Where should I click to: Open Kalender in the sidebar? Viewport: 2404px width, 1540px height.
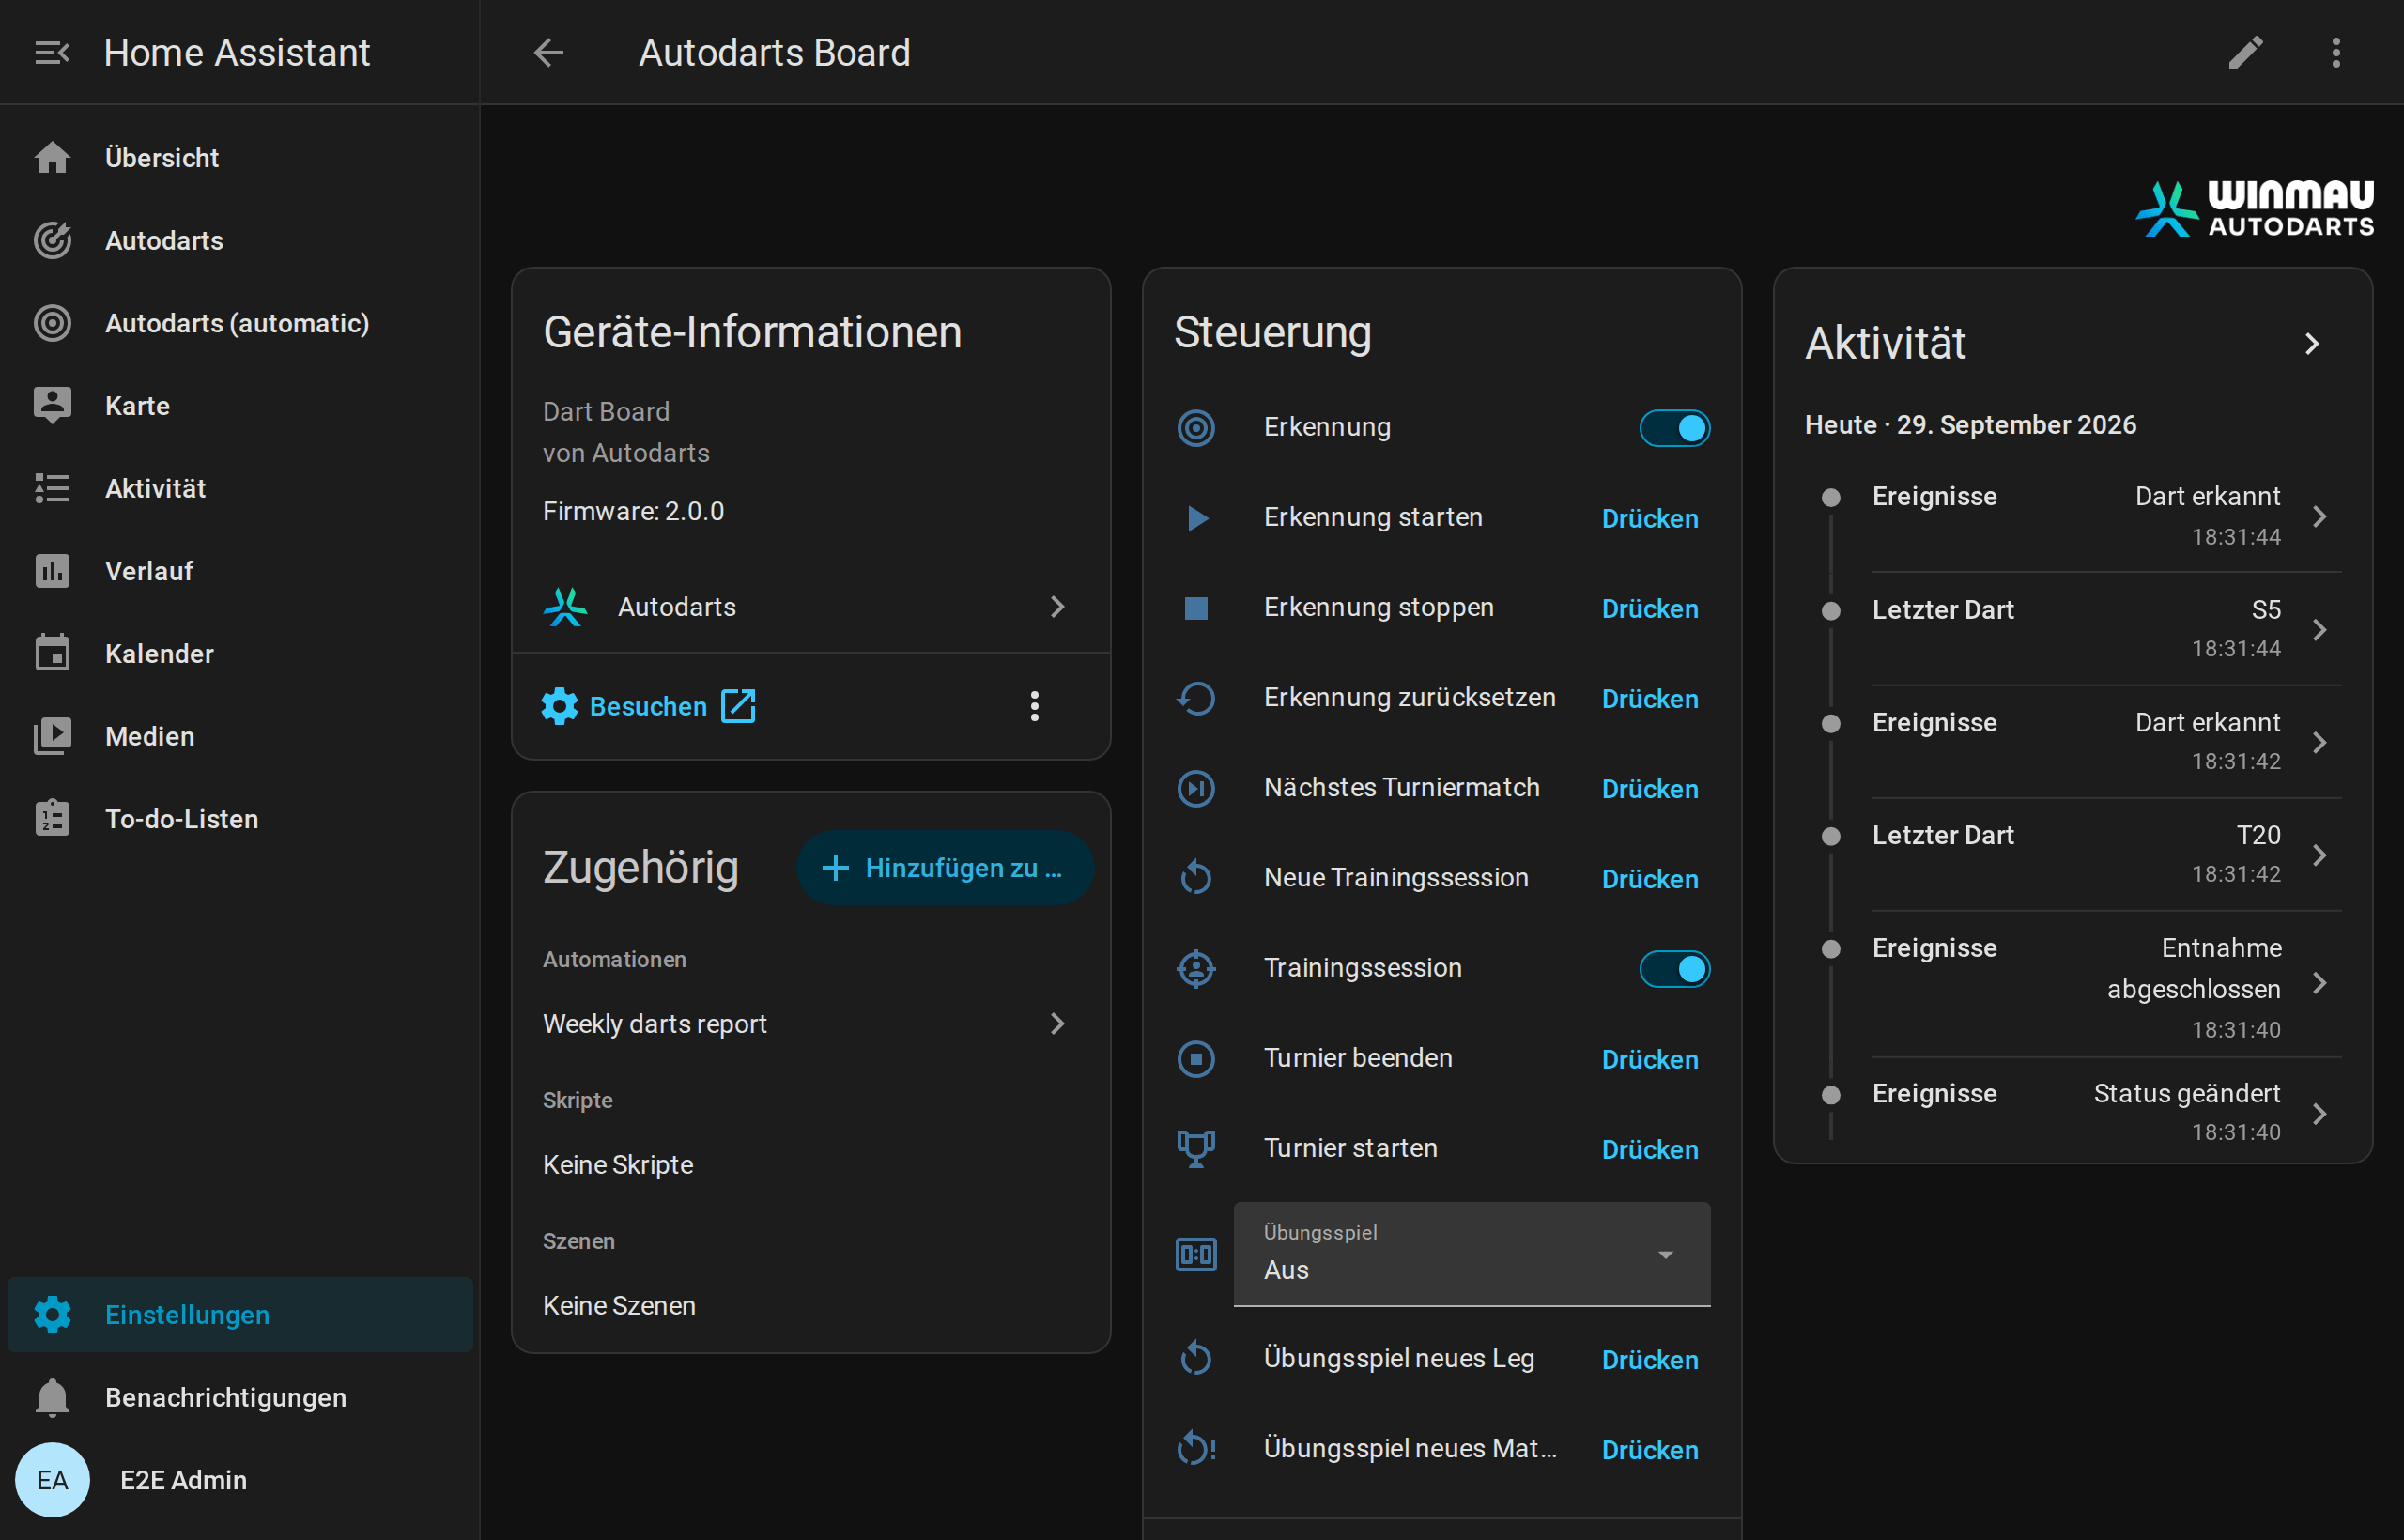click(240, 654)
